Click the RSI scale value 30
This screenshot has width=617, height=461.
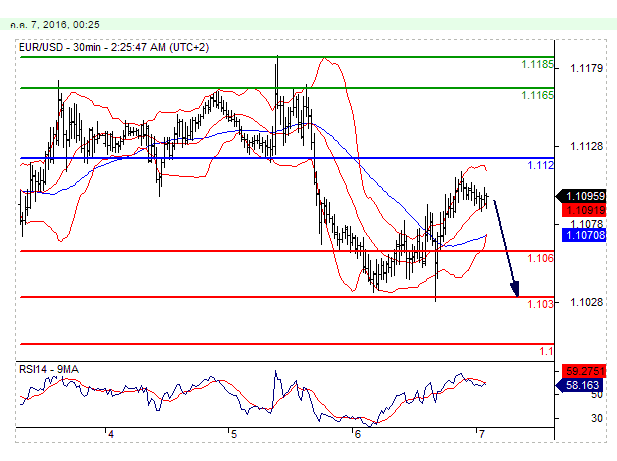[597, 418]
